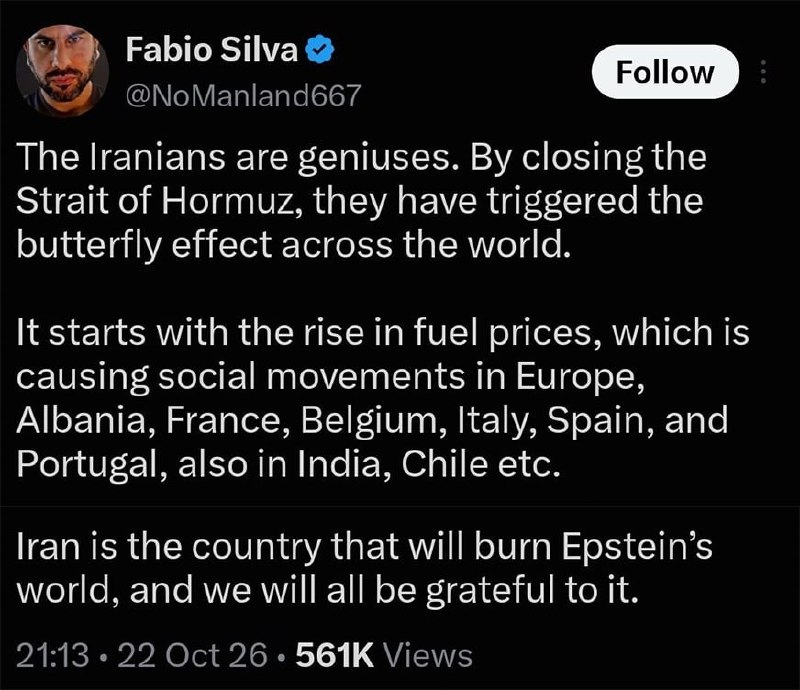Click the first paragraph about Iranians being geniuses
This screenshot has width=800, height=690.
(x=361, y=201)
